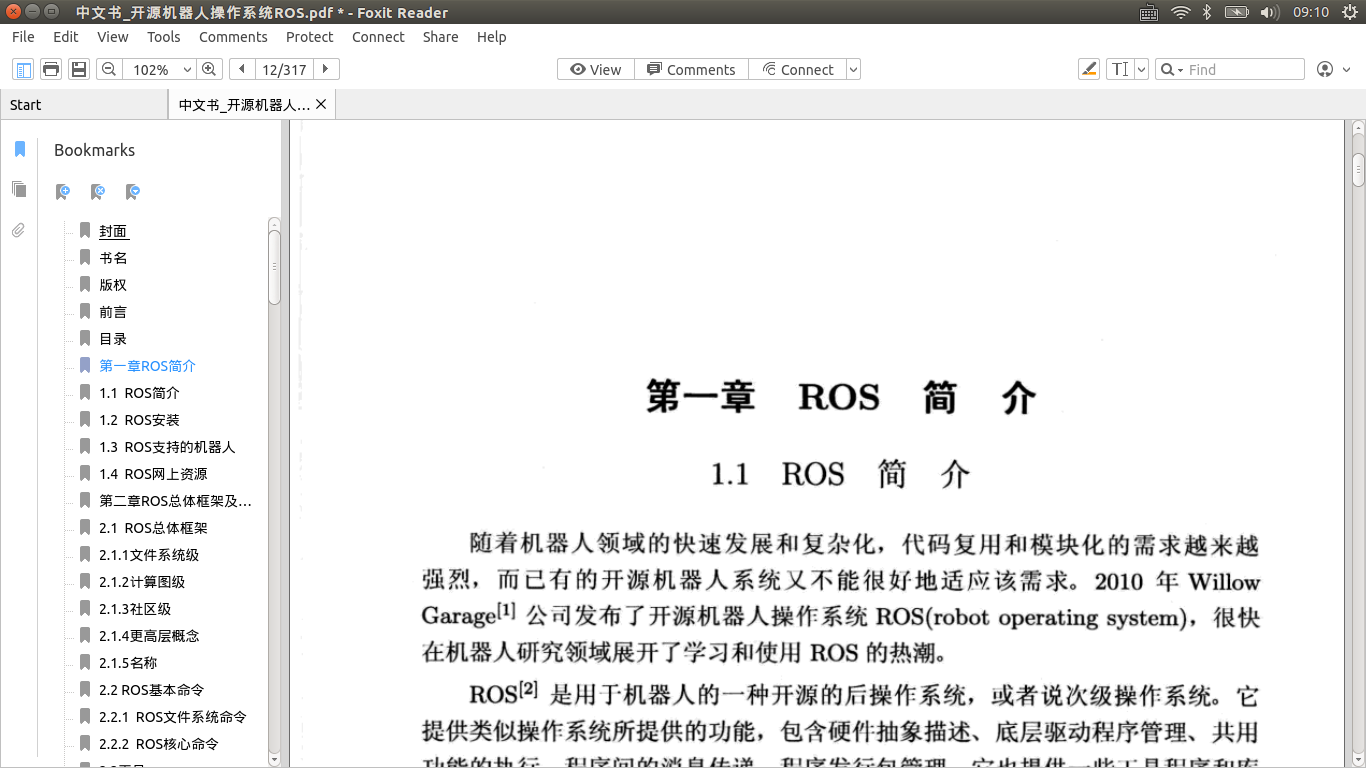Select the 第一章ROS简介 bookmark
Viewport: 1366px width, 768px height.
(x=147, y=366)
